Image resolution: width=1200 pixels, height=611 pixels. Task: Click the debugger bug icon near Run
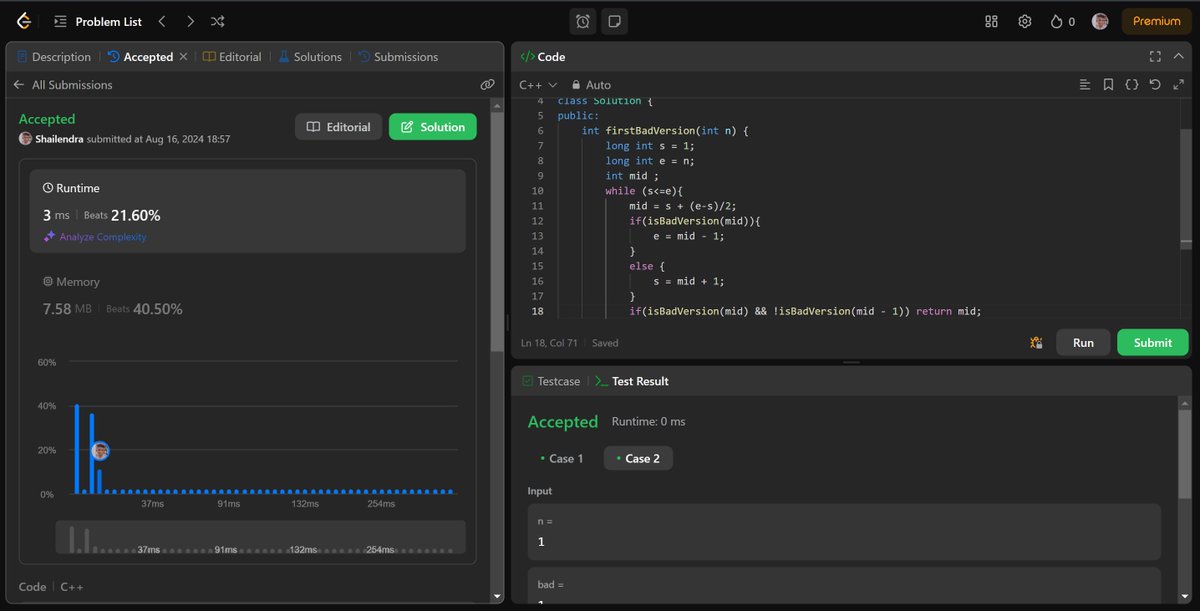[x=1036, y=342]
